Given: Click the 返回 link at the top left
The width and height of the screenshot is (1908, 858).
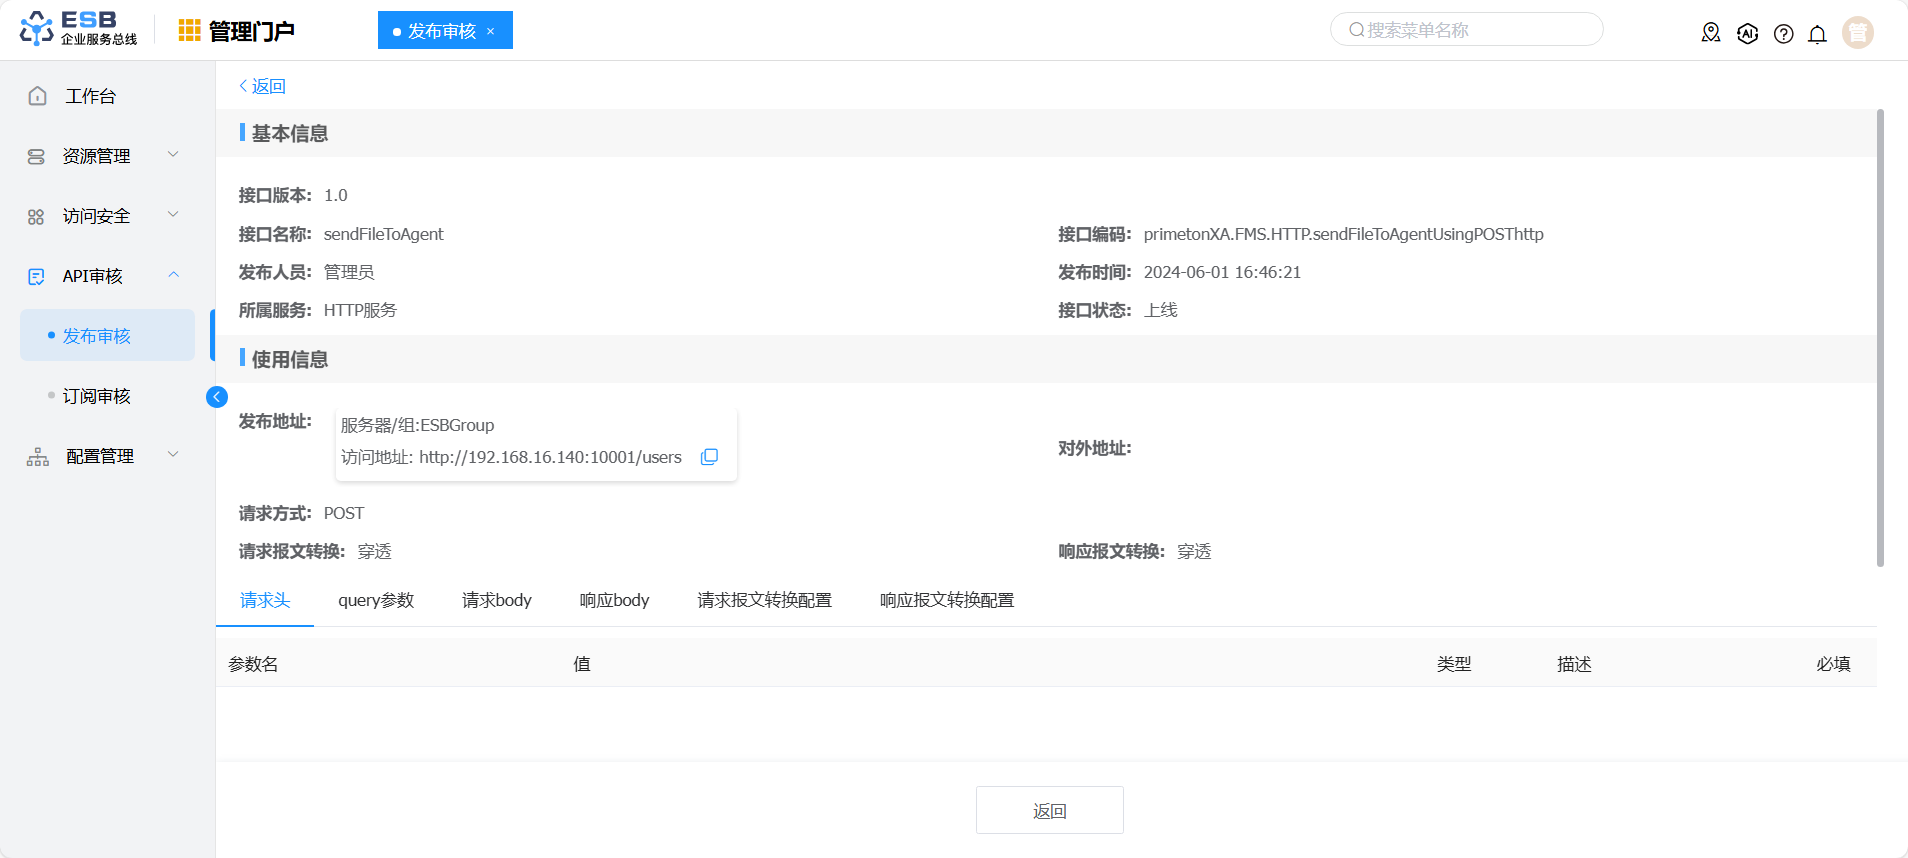Looking at the screenshot, I should coord(263,86).
